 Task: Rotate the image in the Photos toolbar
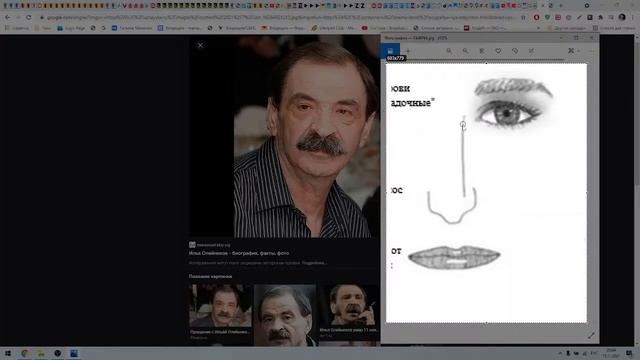click(x=515, y=51)
